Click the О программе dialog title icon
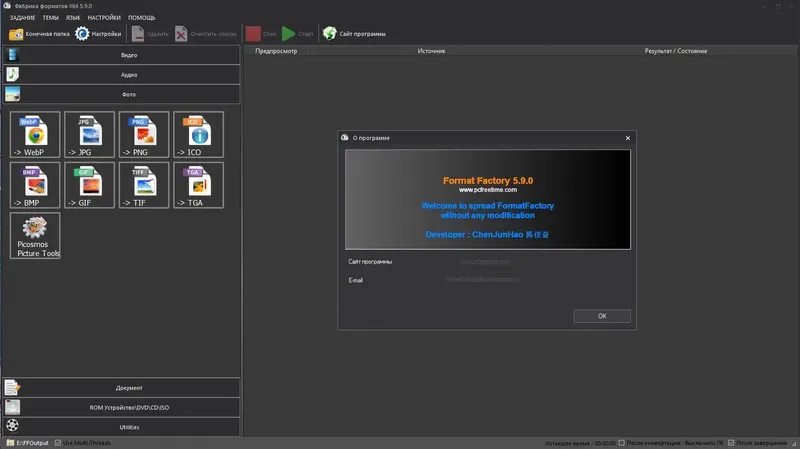 (x=345, y=138)
